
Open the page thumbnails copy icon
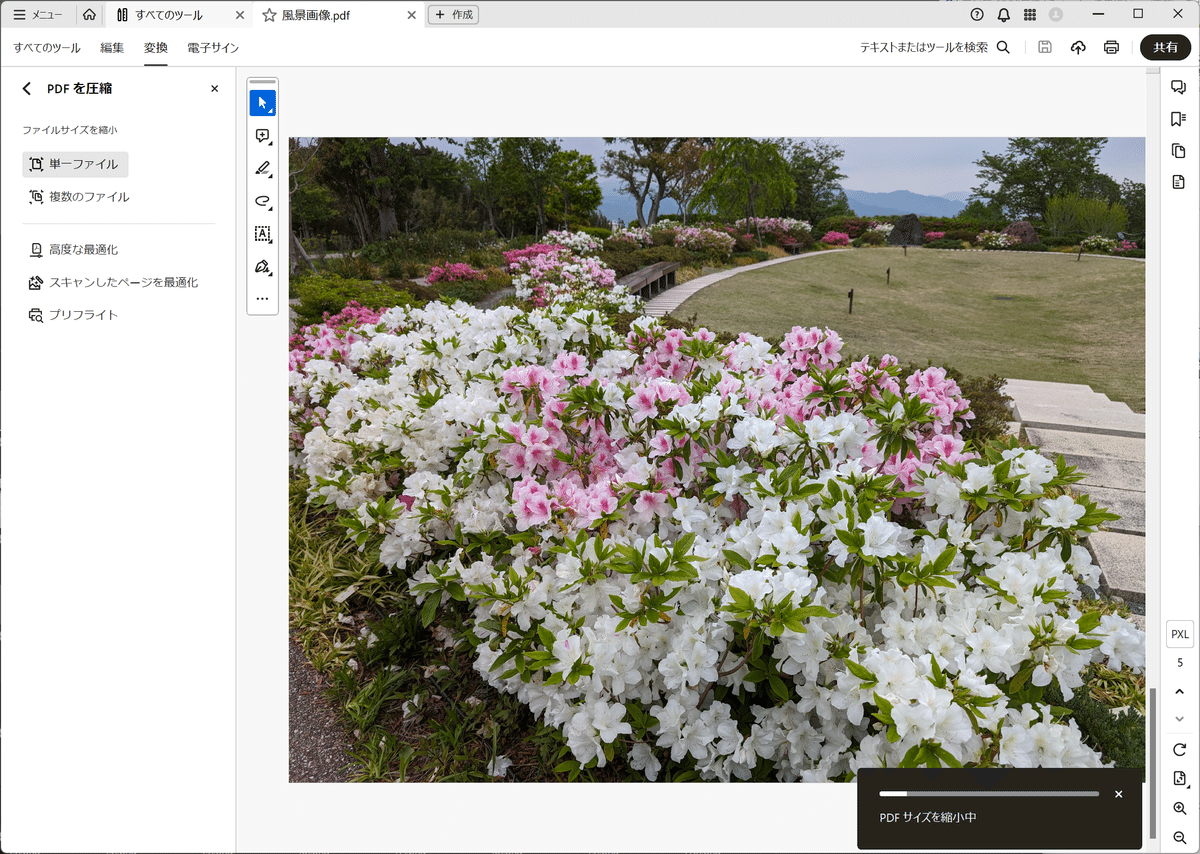pyautogui.click(x=1179, y=151)
